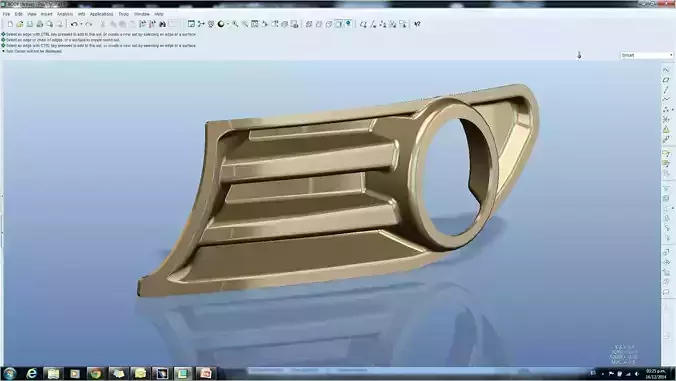Click the Paste icon in the toolbar
Image resolution: width=676 pixels, height=381 pixels.
tap(122, 24)
